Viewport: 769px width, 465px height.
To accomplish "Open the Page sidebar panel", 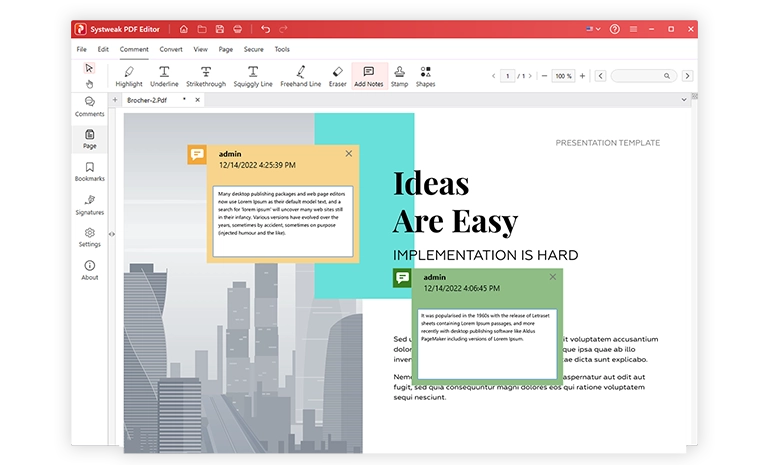I will (x=89, y=139).
